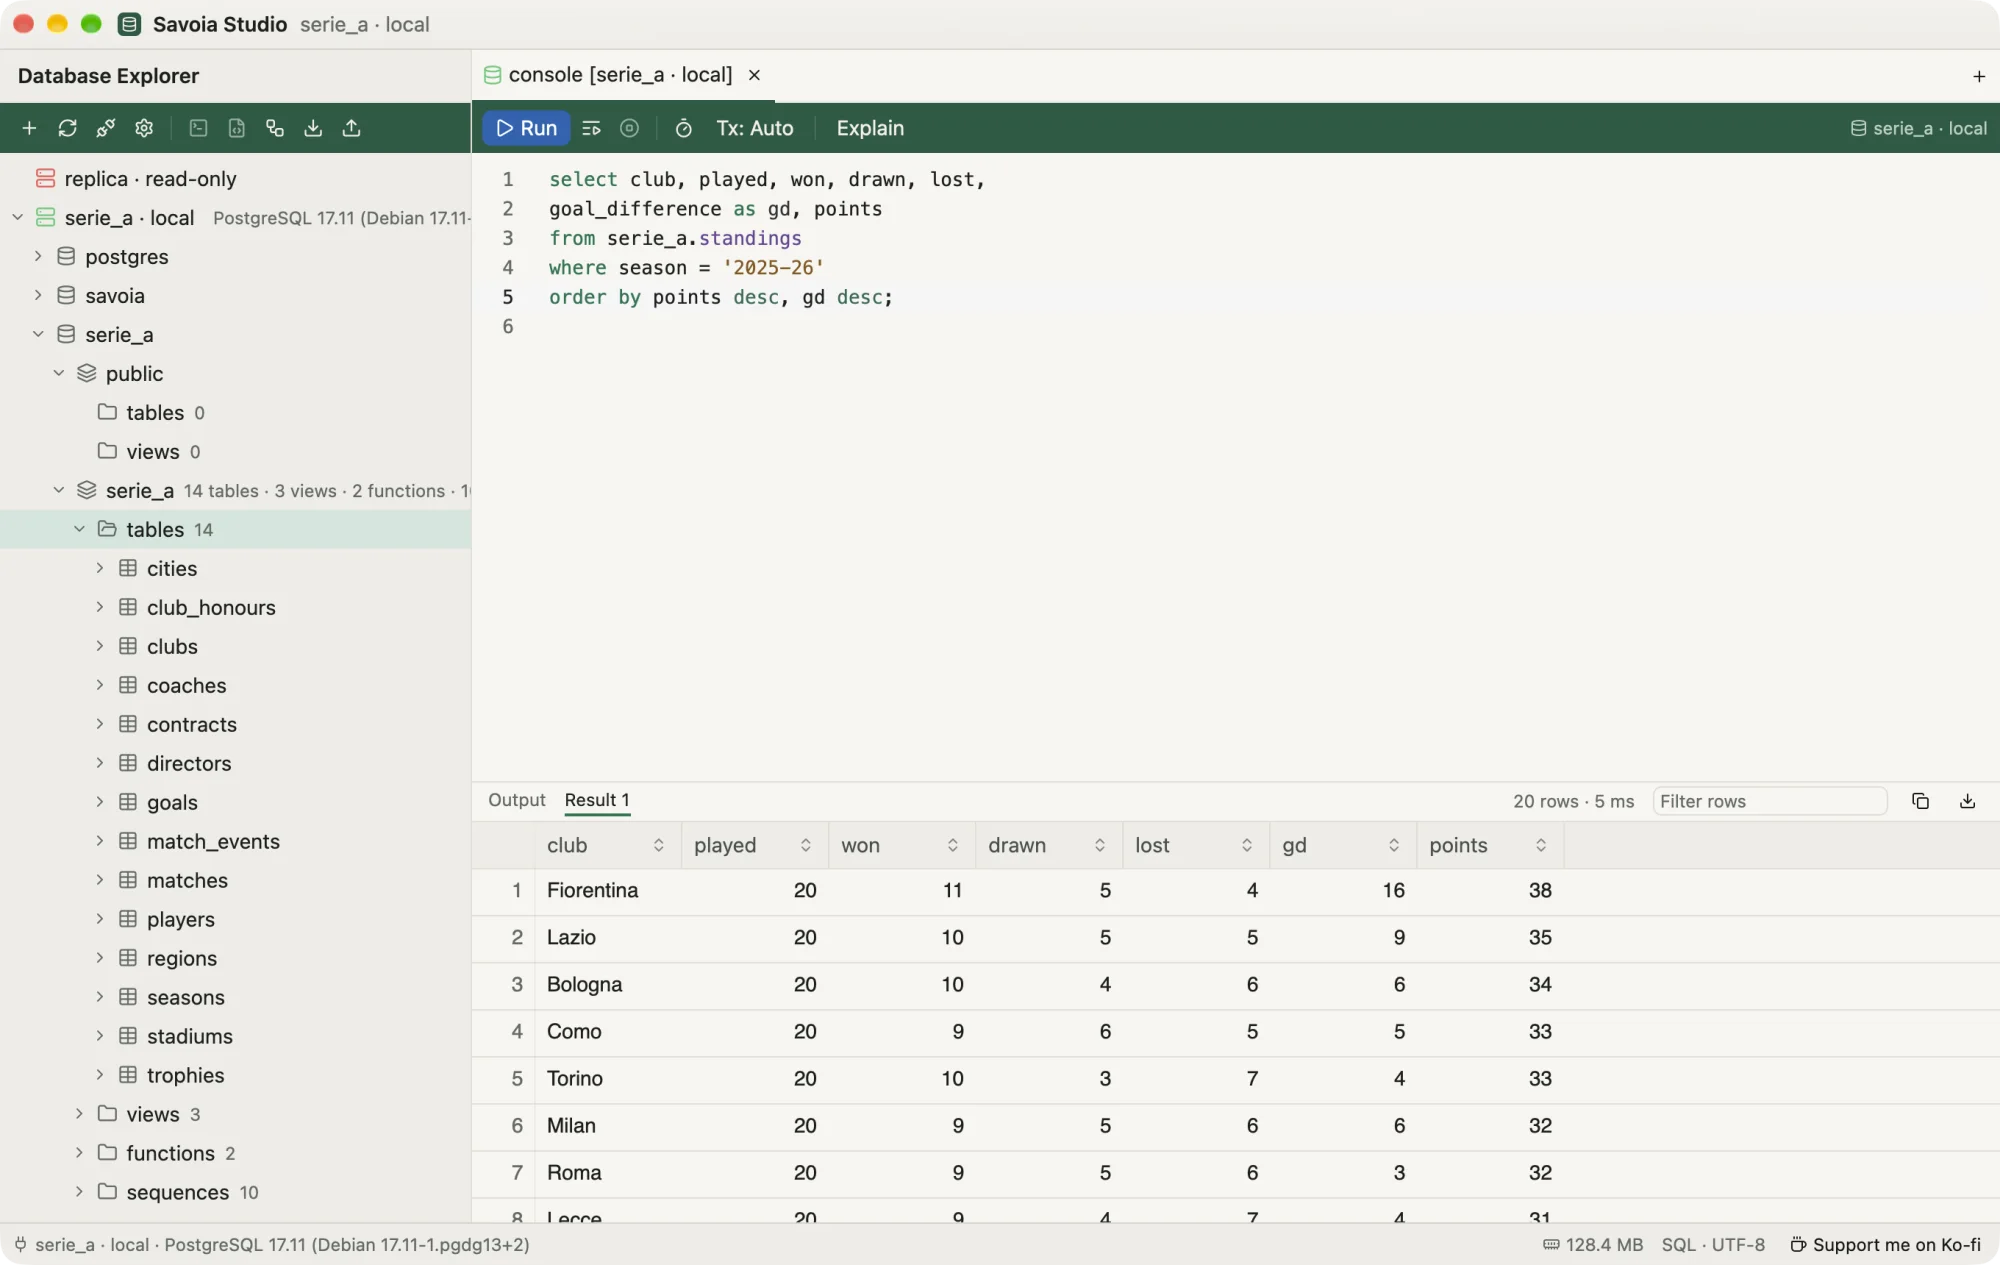The width and height of the screenshot is (2000, 1265).
Task: Add new tab with plus at top right
Action: coord(1978,76)
